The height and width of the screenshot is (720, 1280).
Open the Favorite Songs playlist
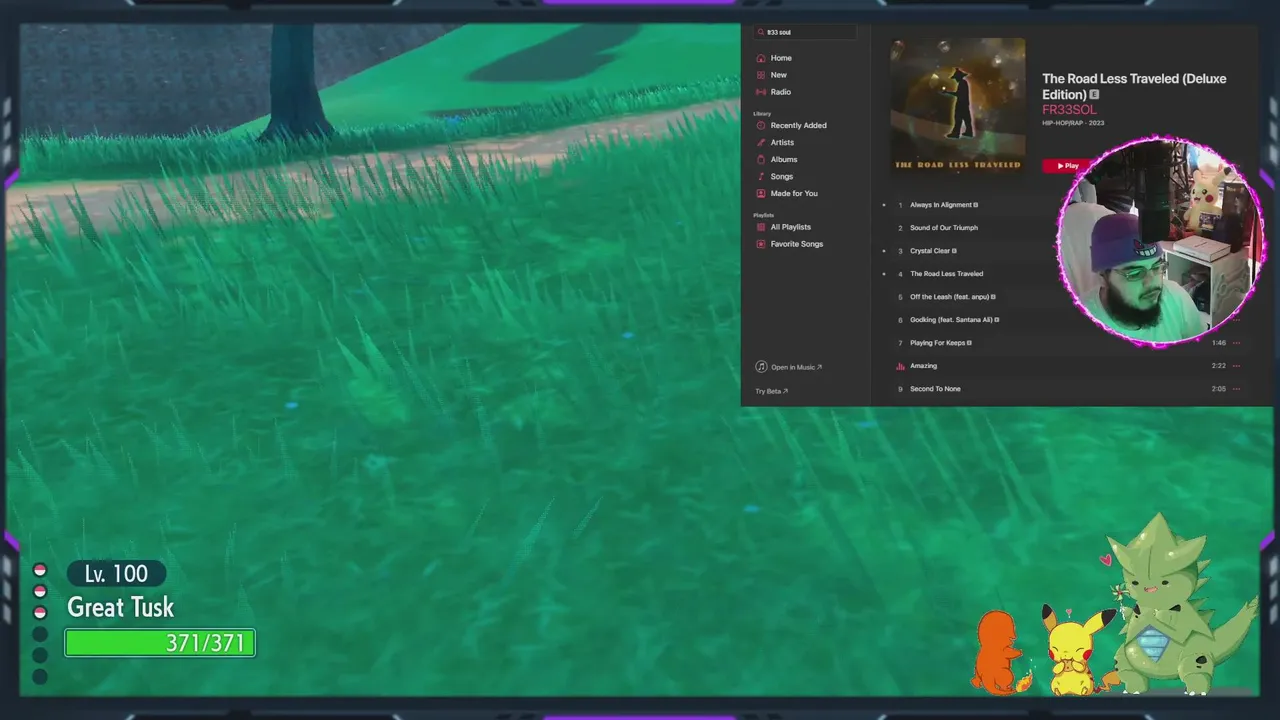[x=796, y=244]
